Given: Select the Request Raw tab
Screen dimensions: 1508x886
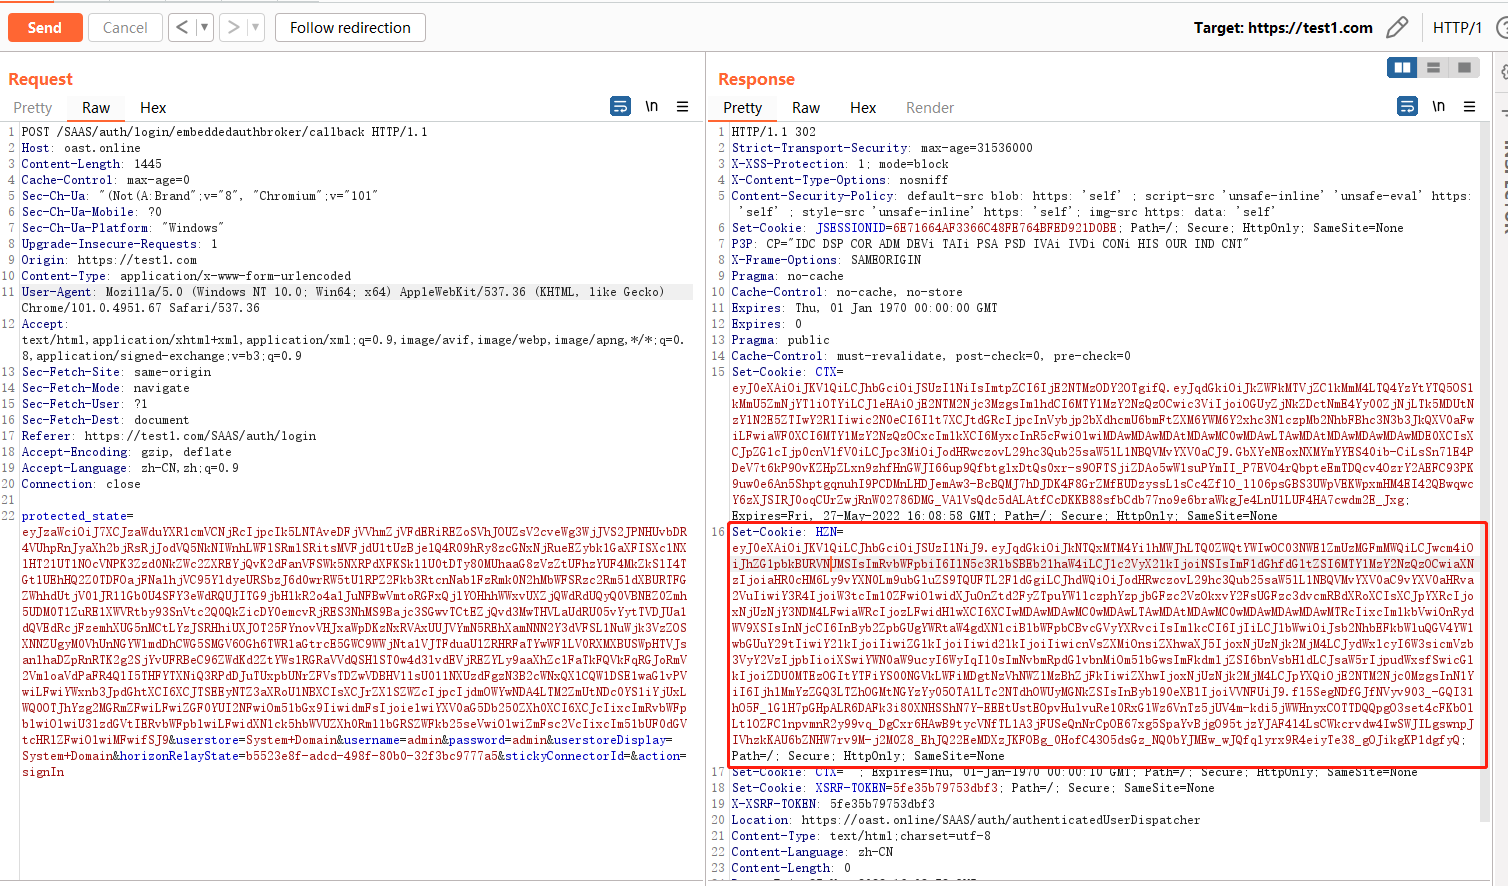Looking at the screenshot, I should point(96,107).
